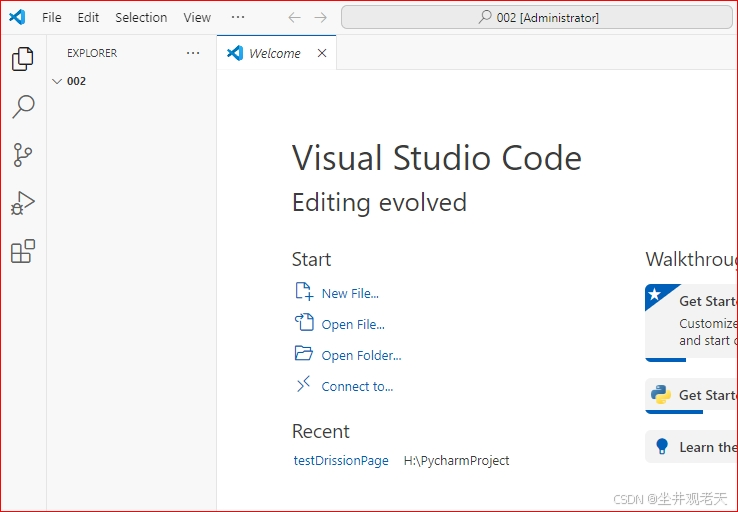Click the New File... link

pyautogui.click(x=350, y=293)
